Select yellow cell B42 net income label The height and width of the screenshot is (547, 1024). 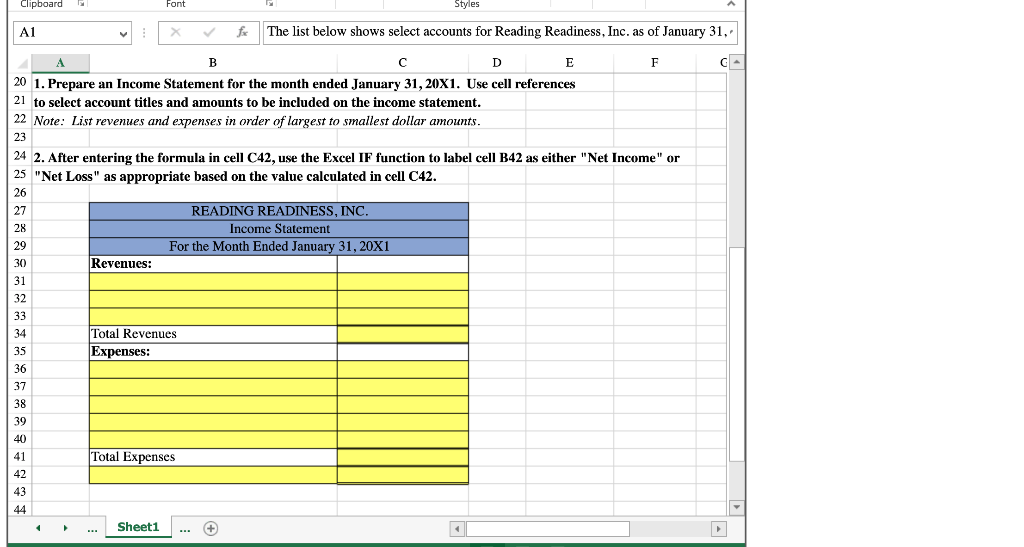point(213,475)
